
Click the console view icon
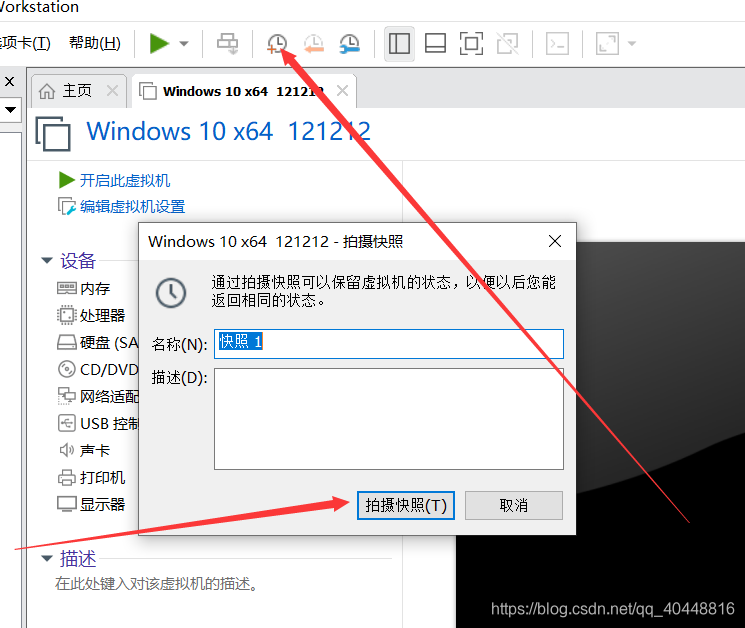coord(557,44)
